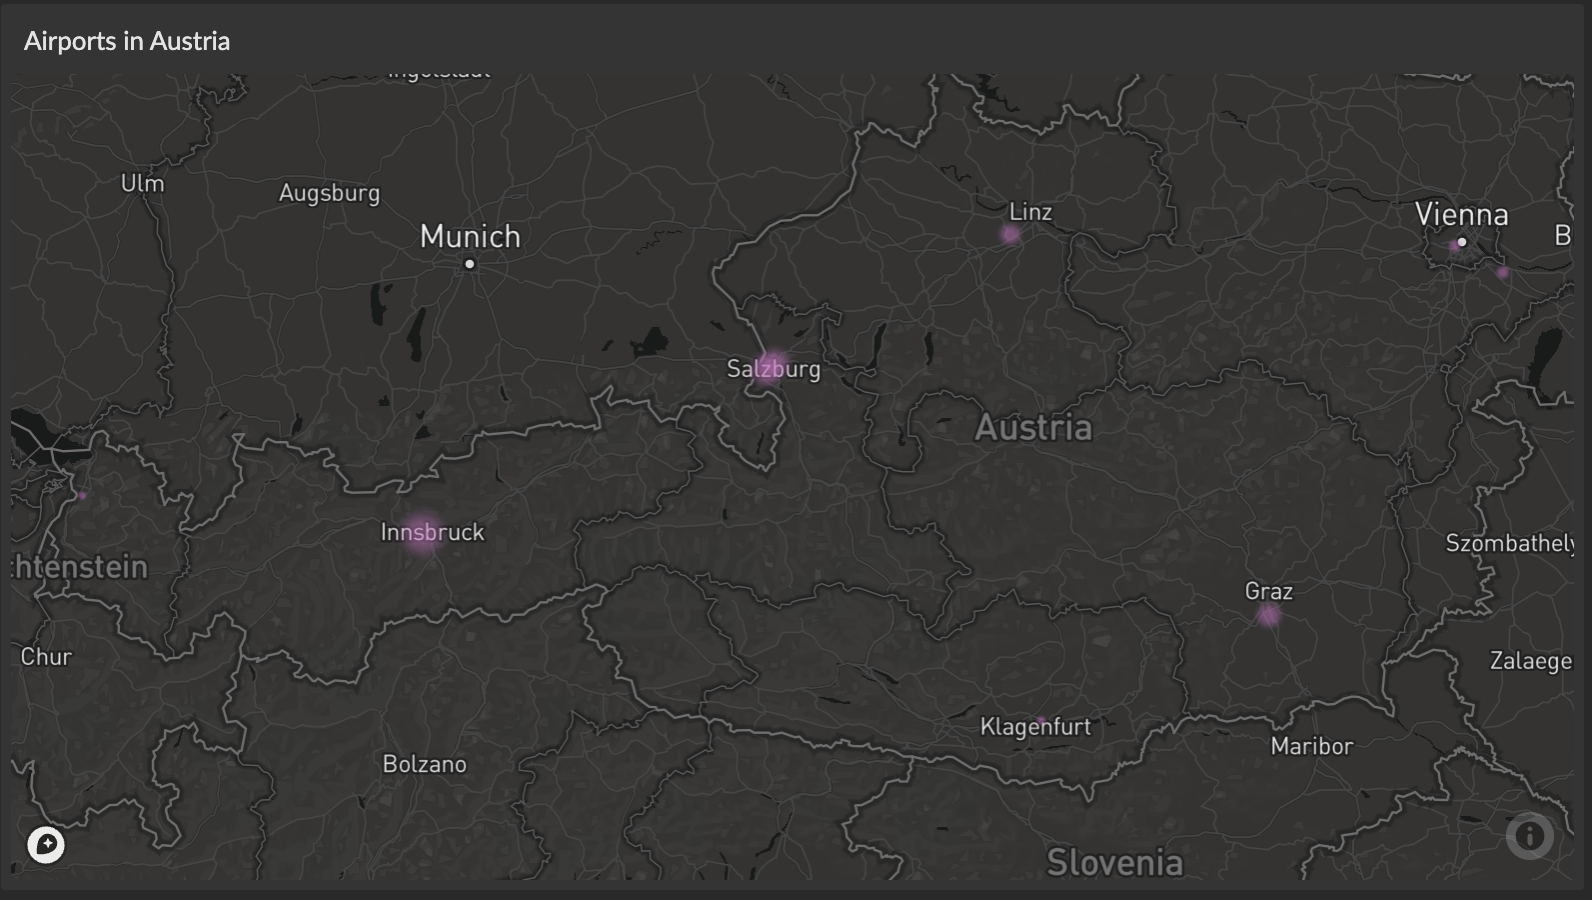The height and width of the screenshot is (900, 1592).
Task: Click the Austria country label
Action: [x=1033, y=428]
